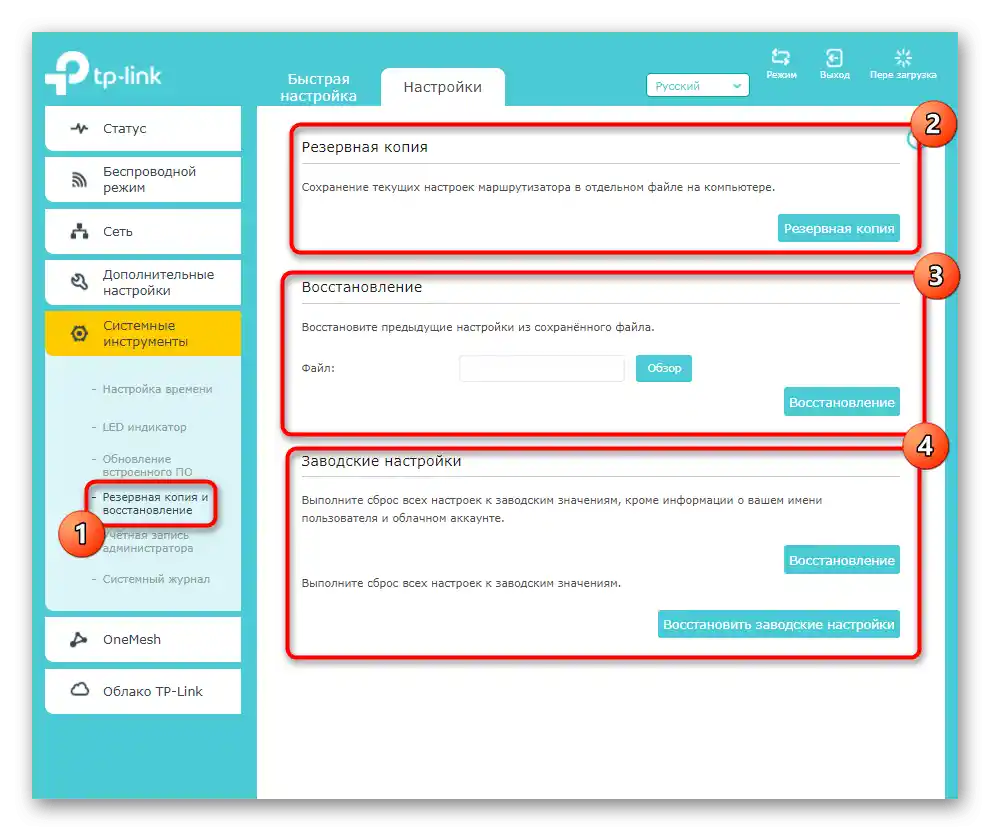Viewport: 990px width, 831px height.
Task: Switch to Быстрая настройка tab
Action: point(318,87)
